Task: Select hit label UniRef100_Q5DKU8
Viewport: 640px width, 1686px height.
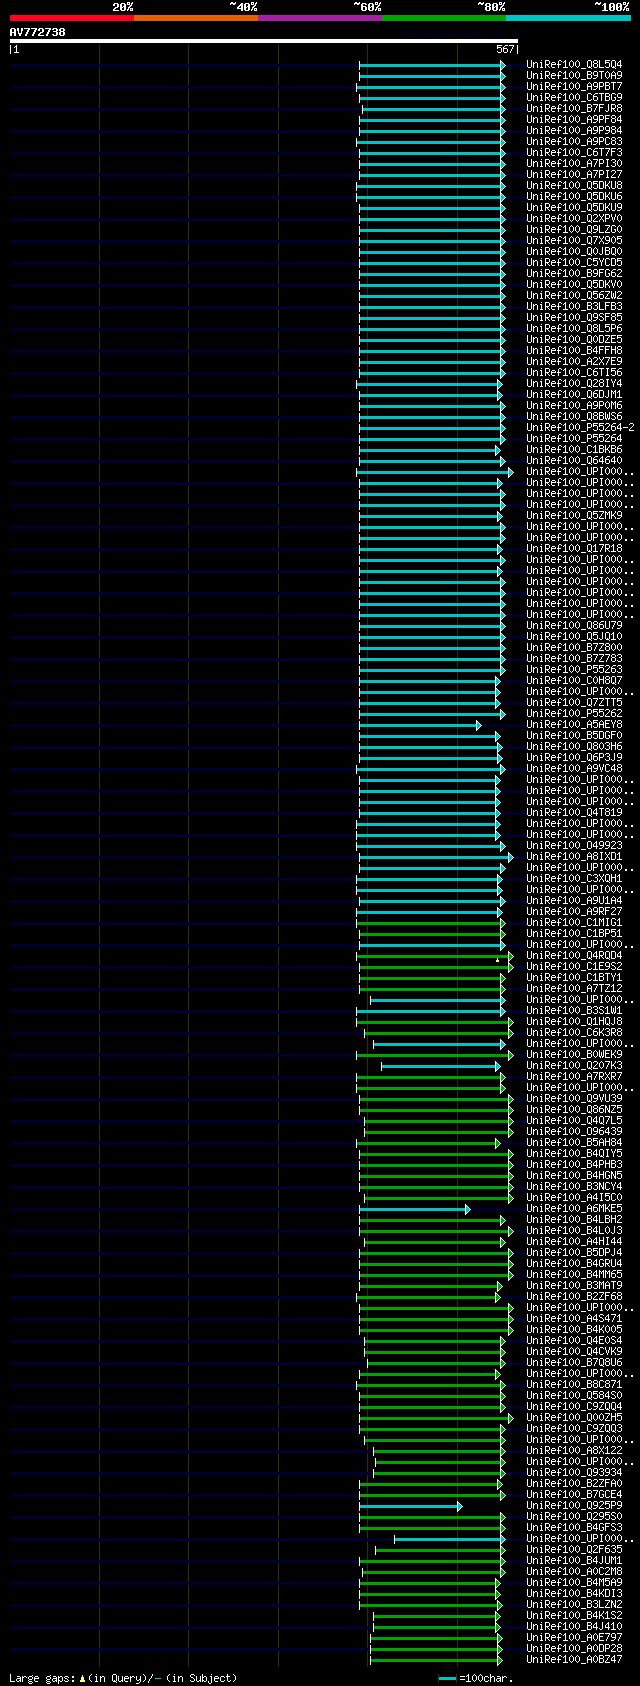Action: tap(574, 185)
